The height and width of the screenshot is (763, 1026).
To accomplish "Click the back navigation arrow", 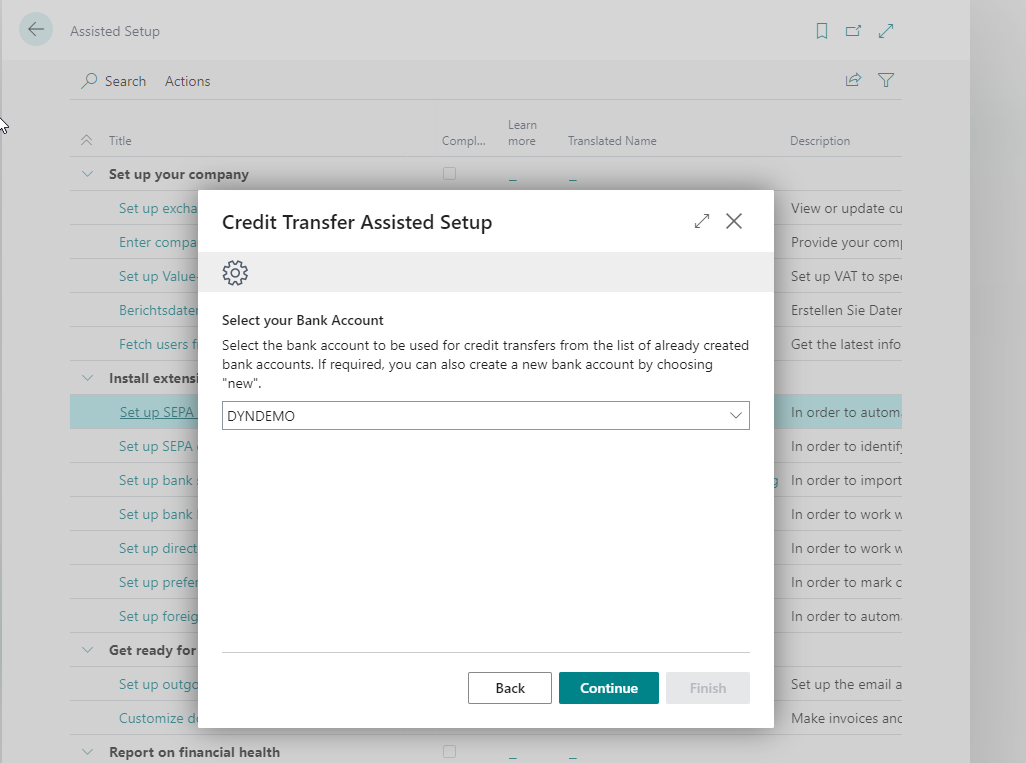I will point(36,30).
